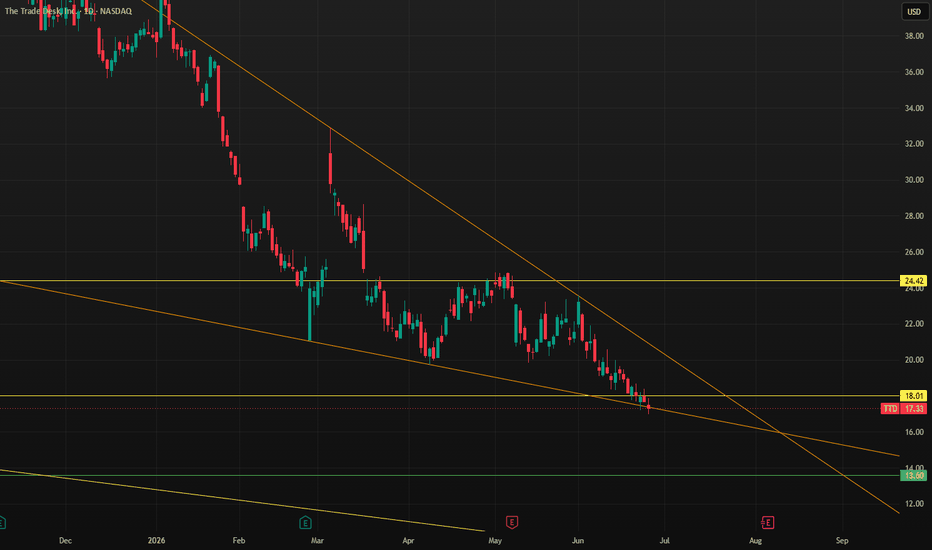Click the earnings marker near May
Screen dimensions: 932x550
point(512,523)
